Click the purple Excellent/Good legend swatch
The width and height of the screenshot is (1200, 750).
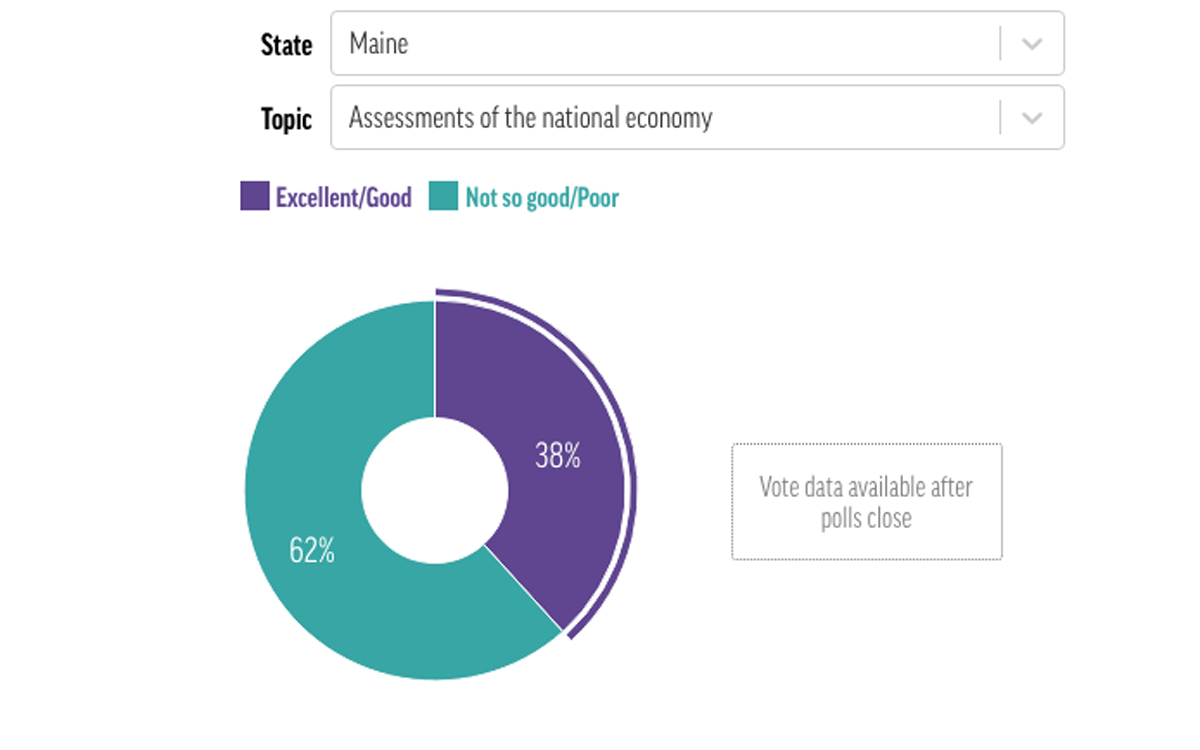255,196
